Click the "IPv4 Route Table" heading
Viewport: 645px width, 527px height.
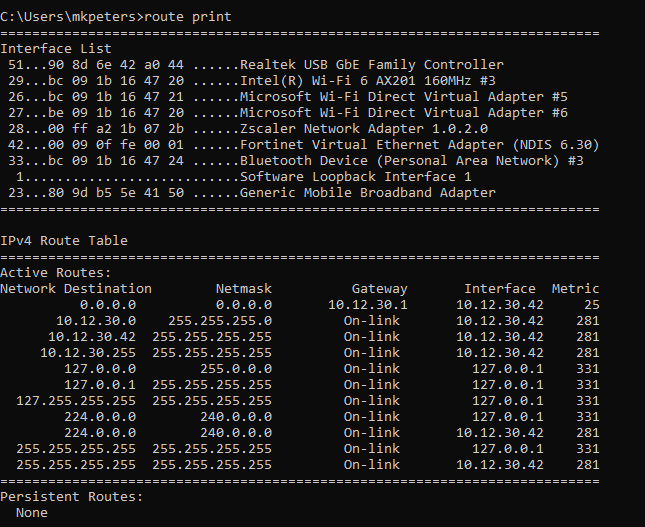click(64, 240)
